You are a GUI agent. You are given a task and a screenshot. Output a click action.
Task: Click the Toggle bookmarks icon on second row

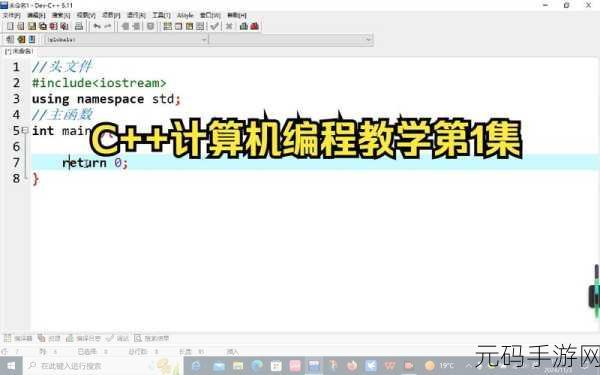[x=32, y=39]
